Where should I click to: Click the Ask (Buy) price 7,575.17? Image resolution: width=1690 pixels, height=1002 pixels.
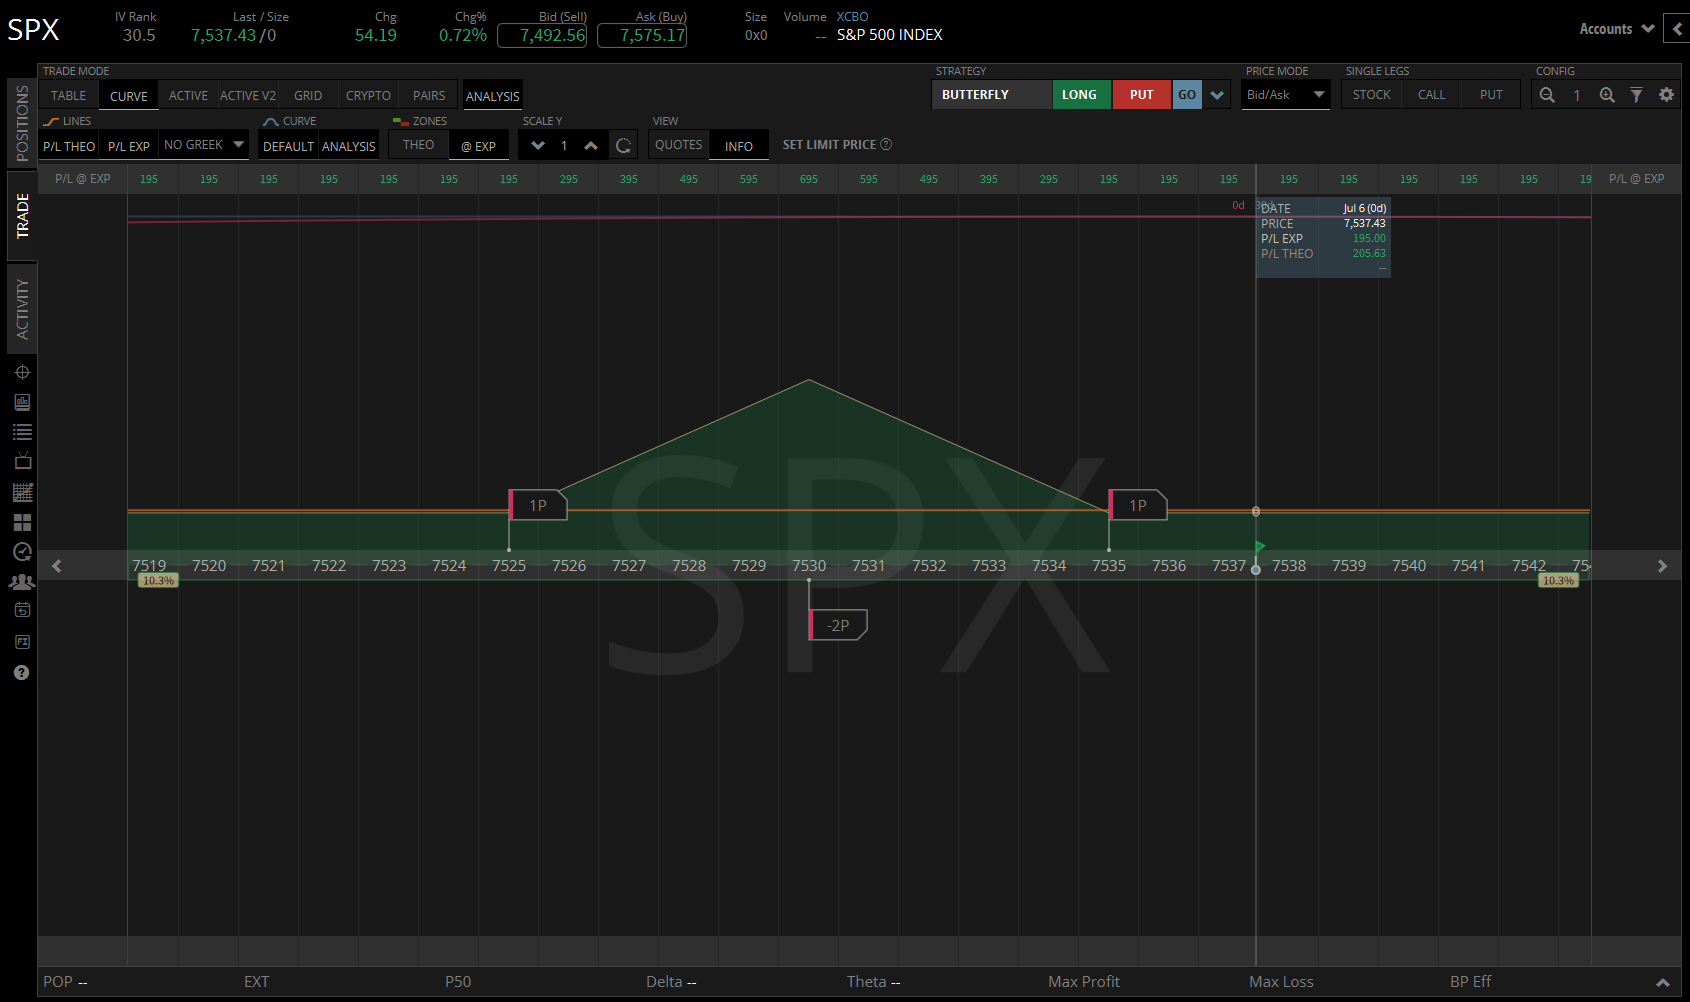click(642, 35)
